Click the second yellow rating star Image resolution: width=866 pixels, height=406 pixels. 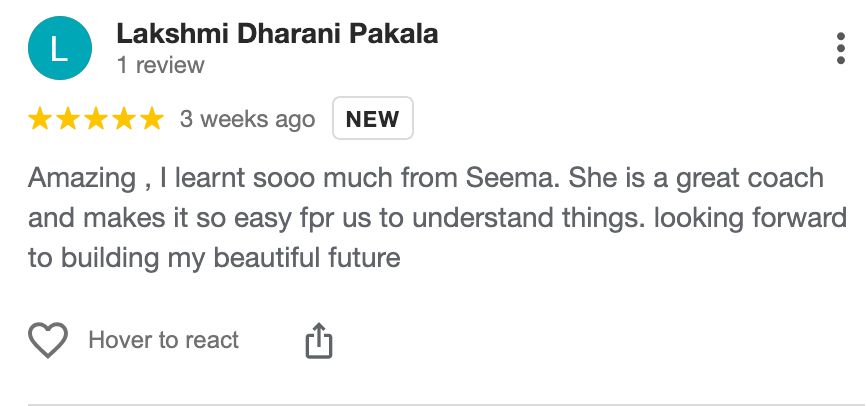[69, 120]
